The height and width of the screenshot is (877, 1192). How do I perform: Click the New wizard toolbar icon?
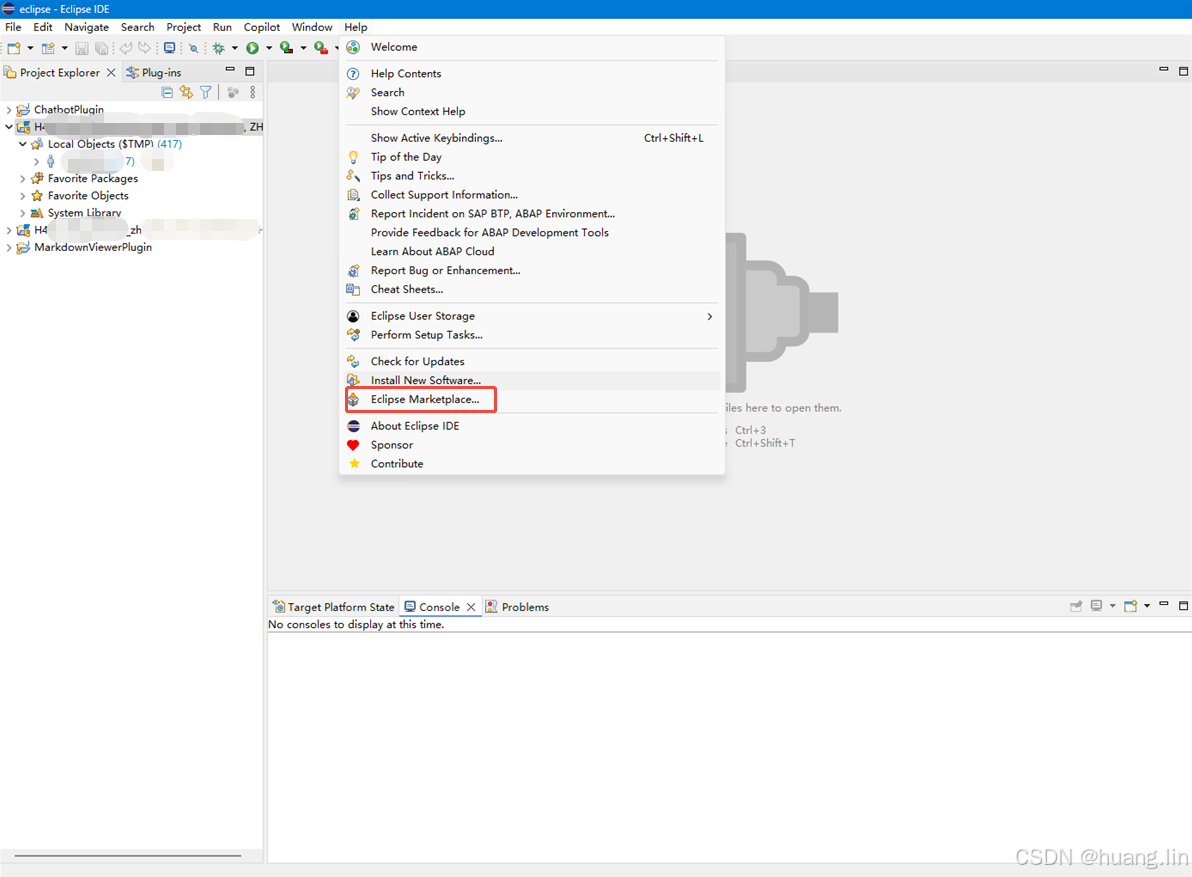[x=14, y=48]
